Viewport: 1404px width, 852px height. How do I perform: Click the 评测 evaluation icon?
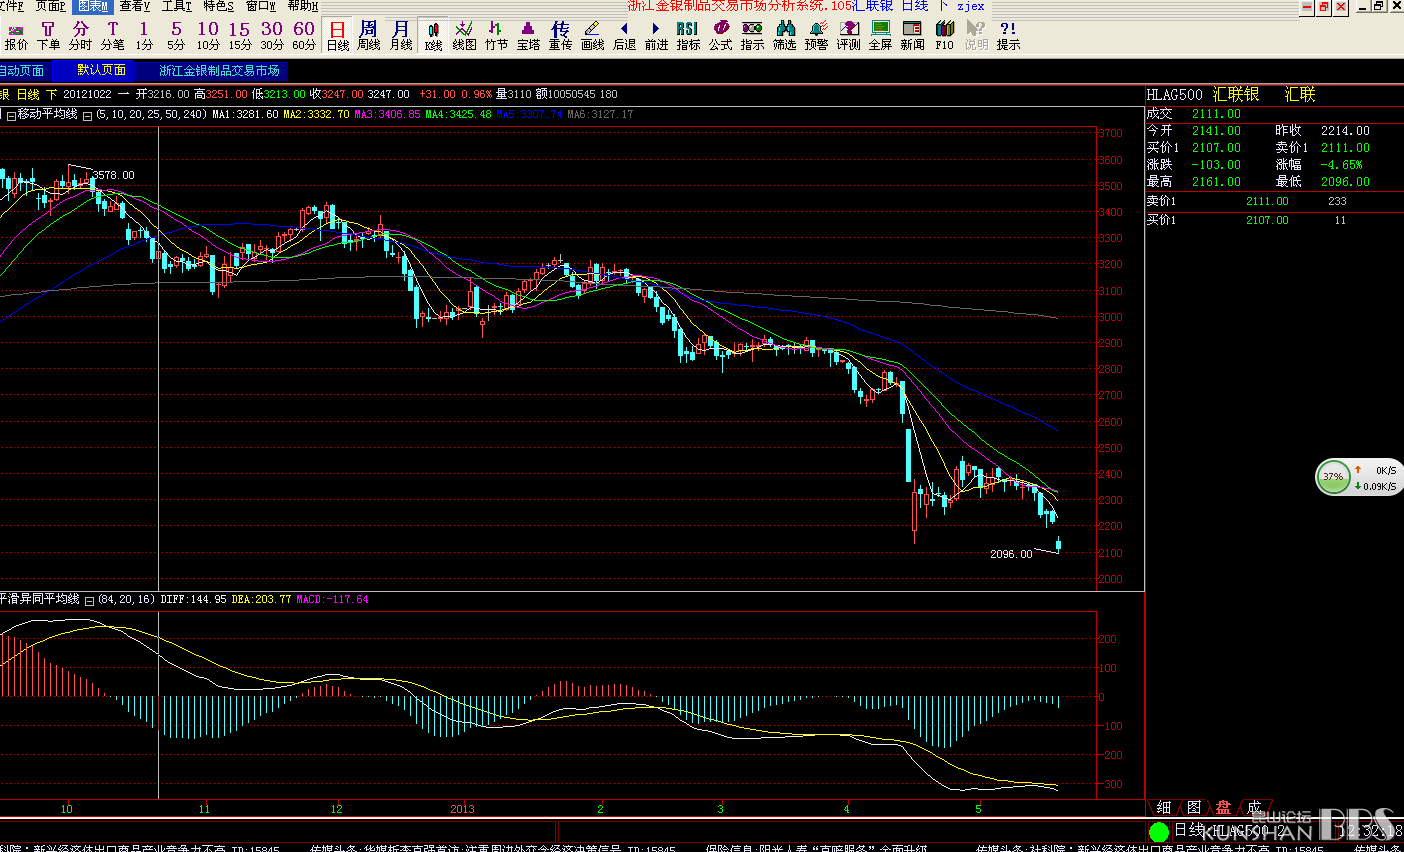click(849, 36)
